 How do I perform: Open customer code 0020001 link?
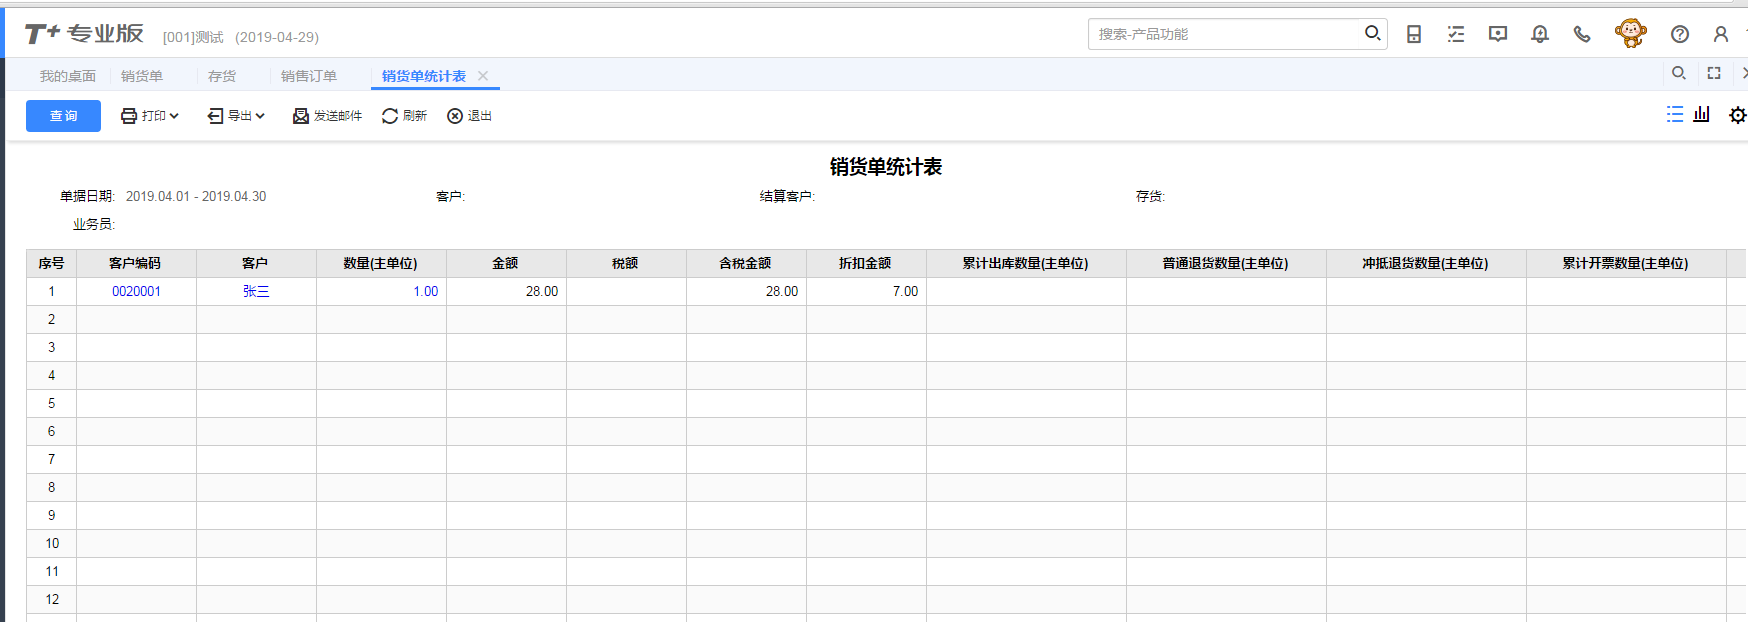click(136, 291)
